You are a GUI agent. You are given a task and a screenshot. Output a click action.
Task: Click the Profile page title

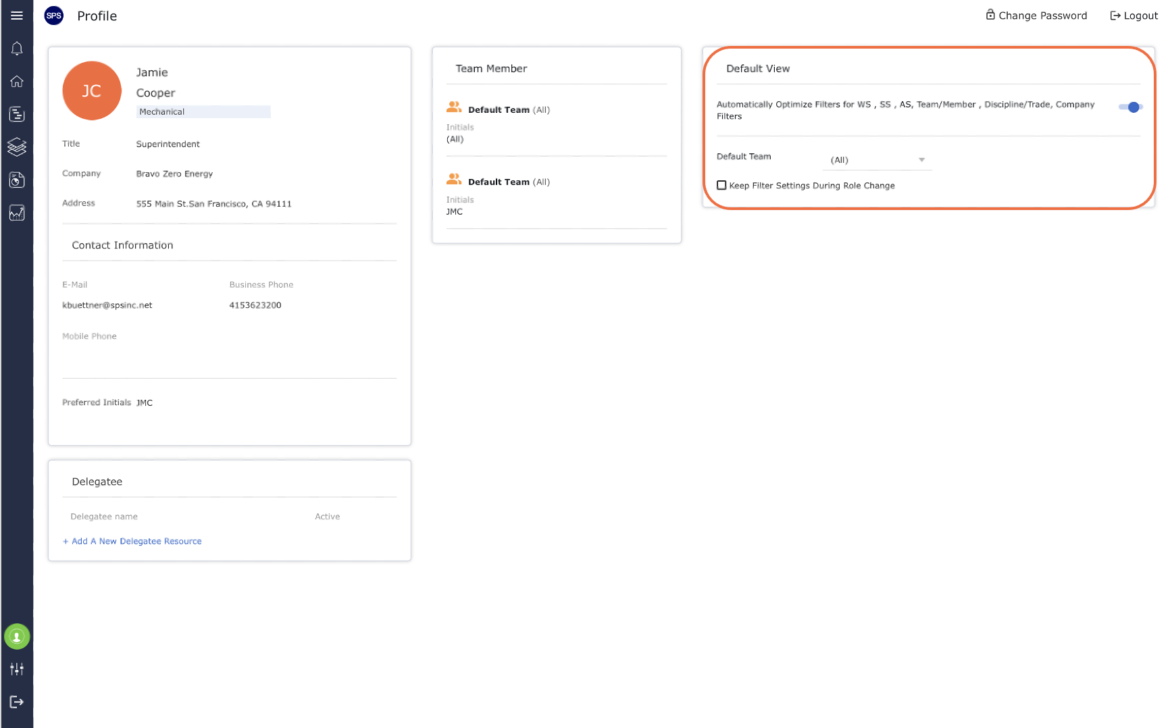97,16
